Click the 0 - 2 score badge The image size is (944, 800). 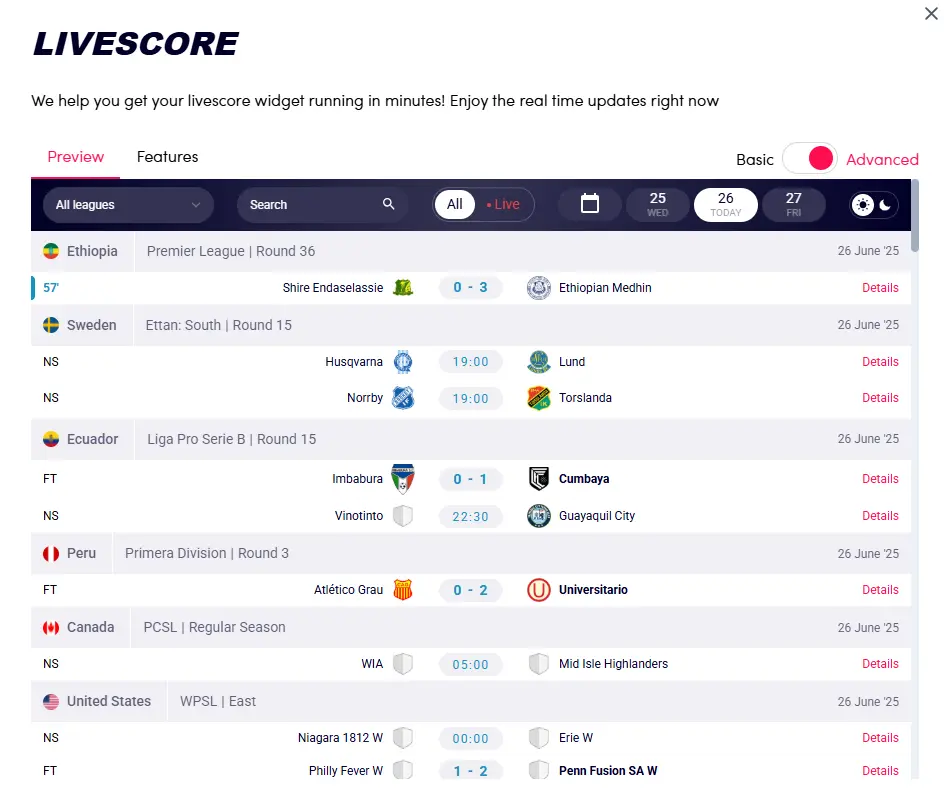coord(470,591)
